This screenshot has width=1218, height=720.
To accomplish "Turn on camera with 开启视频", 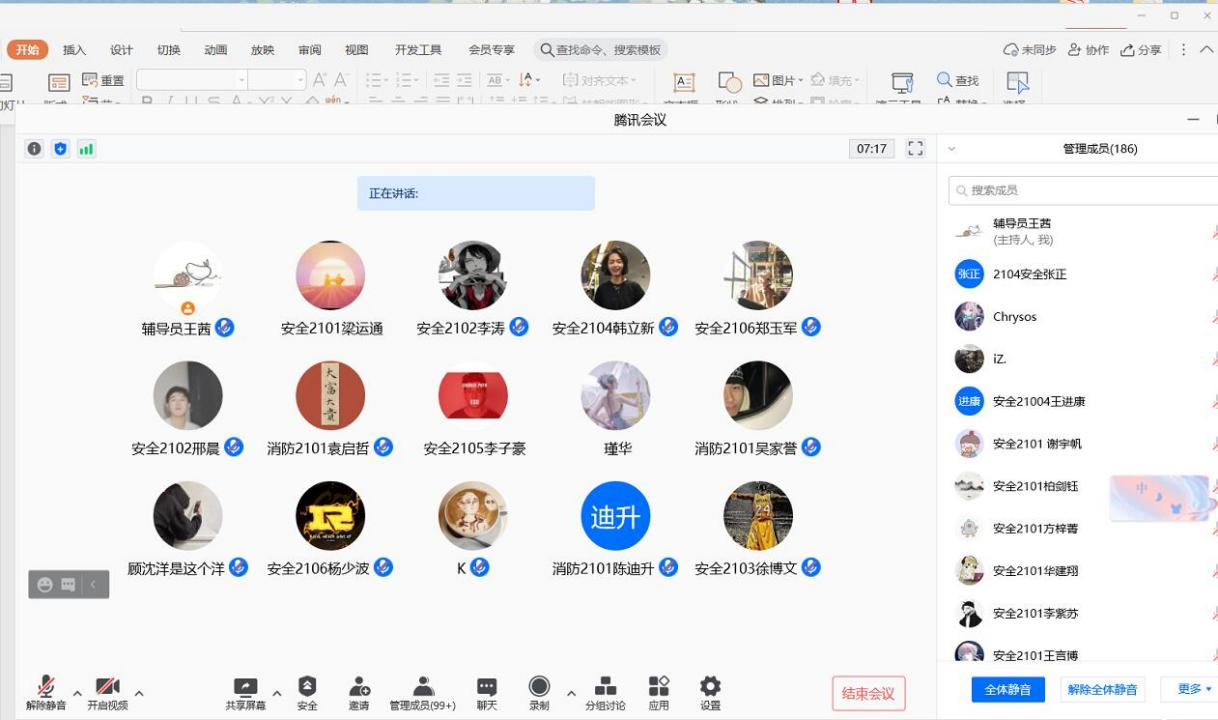I will [x=107, y=687].
